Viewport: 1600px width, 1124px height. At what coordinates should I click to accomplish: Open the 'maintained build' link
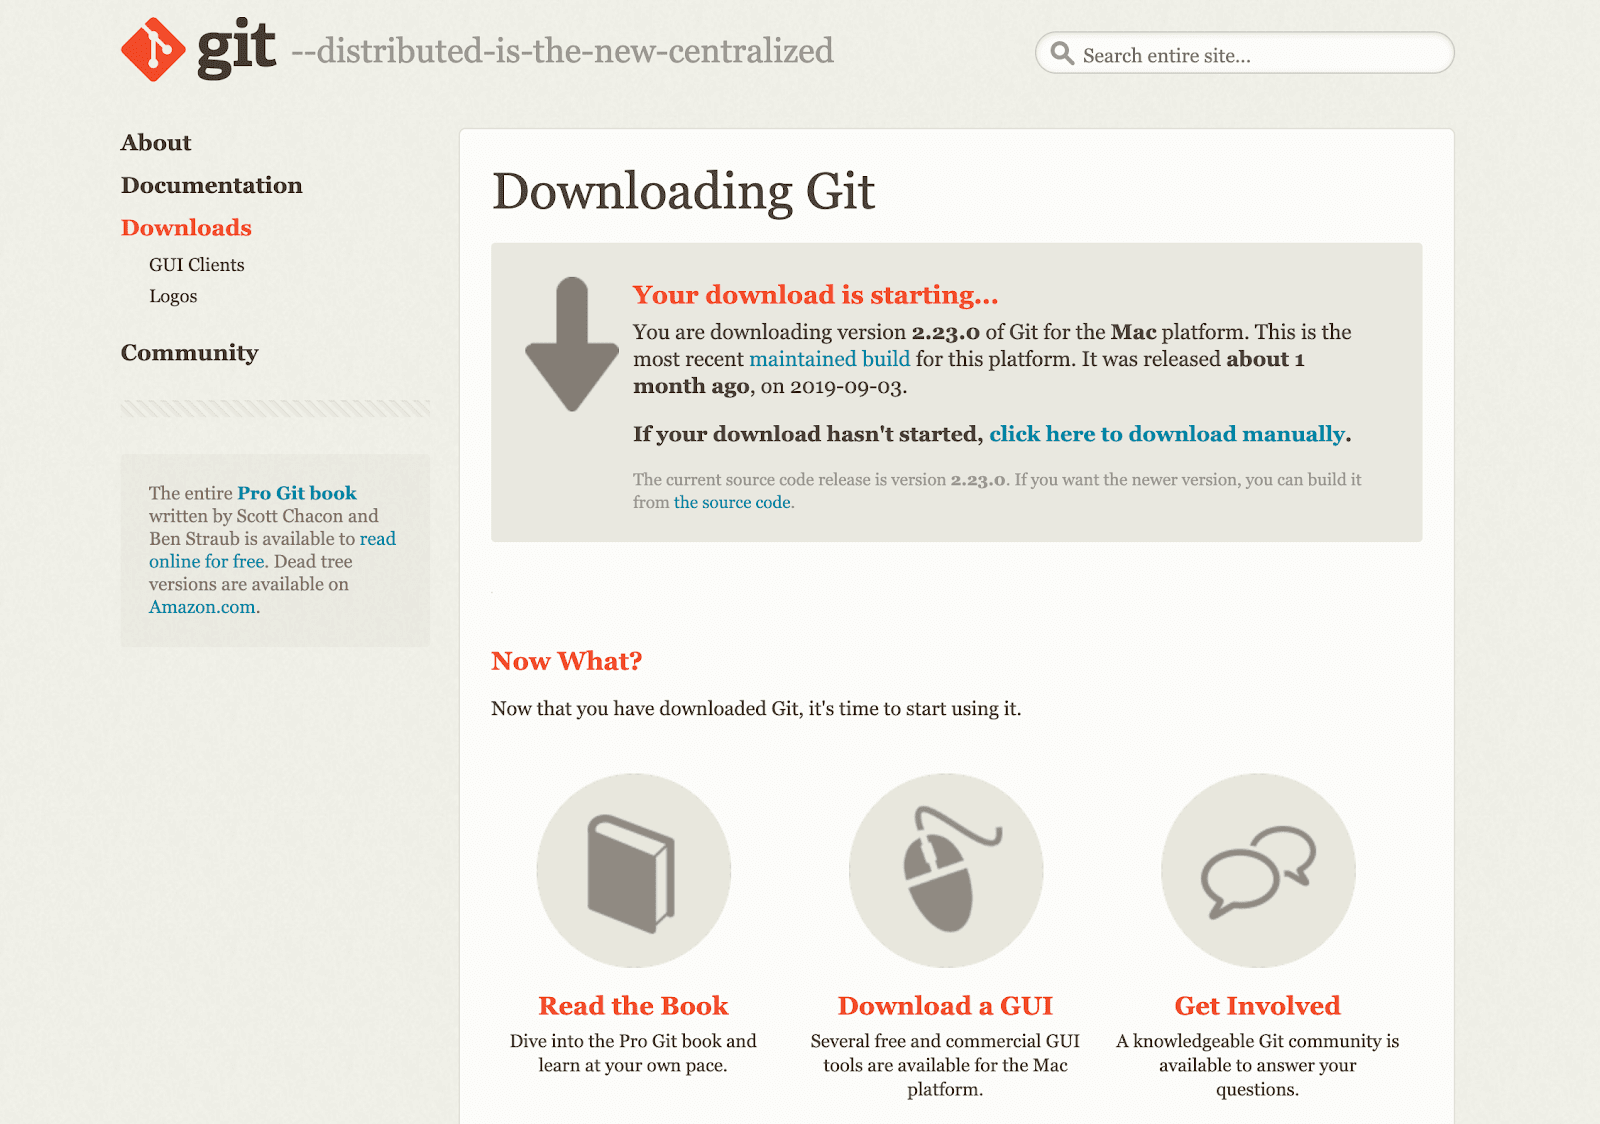[830, 359]
